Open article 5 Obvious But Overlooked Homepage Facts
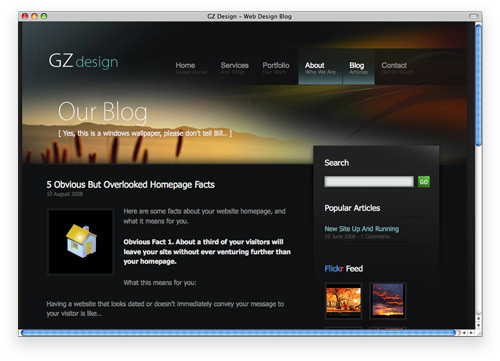Screen dimensions: 500x361 tap(130, 185)
